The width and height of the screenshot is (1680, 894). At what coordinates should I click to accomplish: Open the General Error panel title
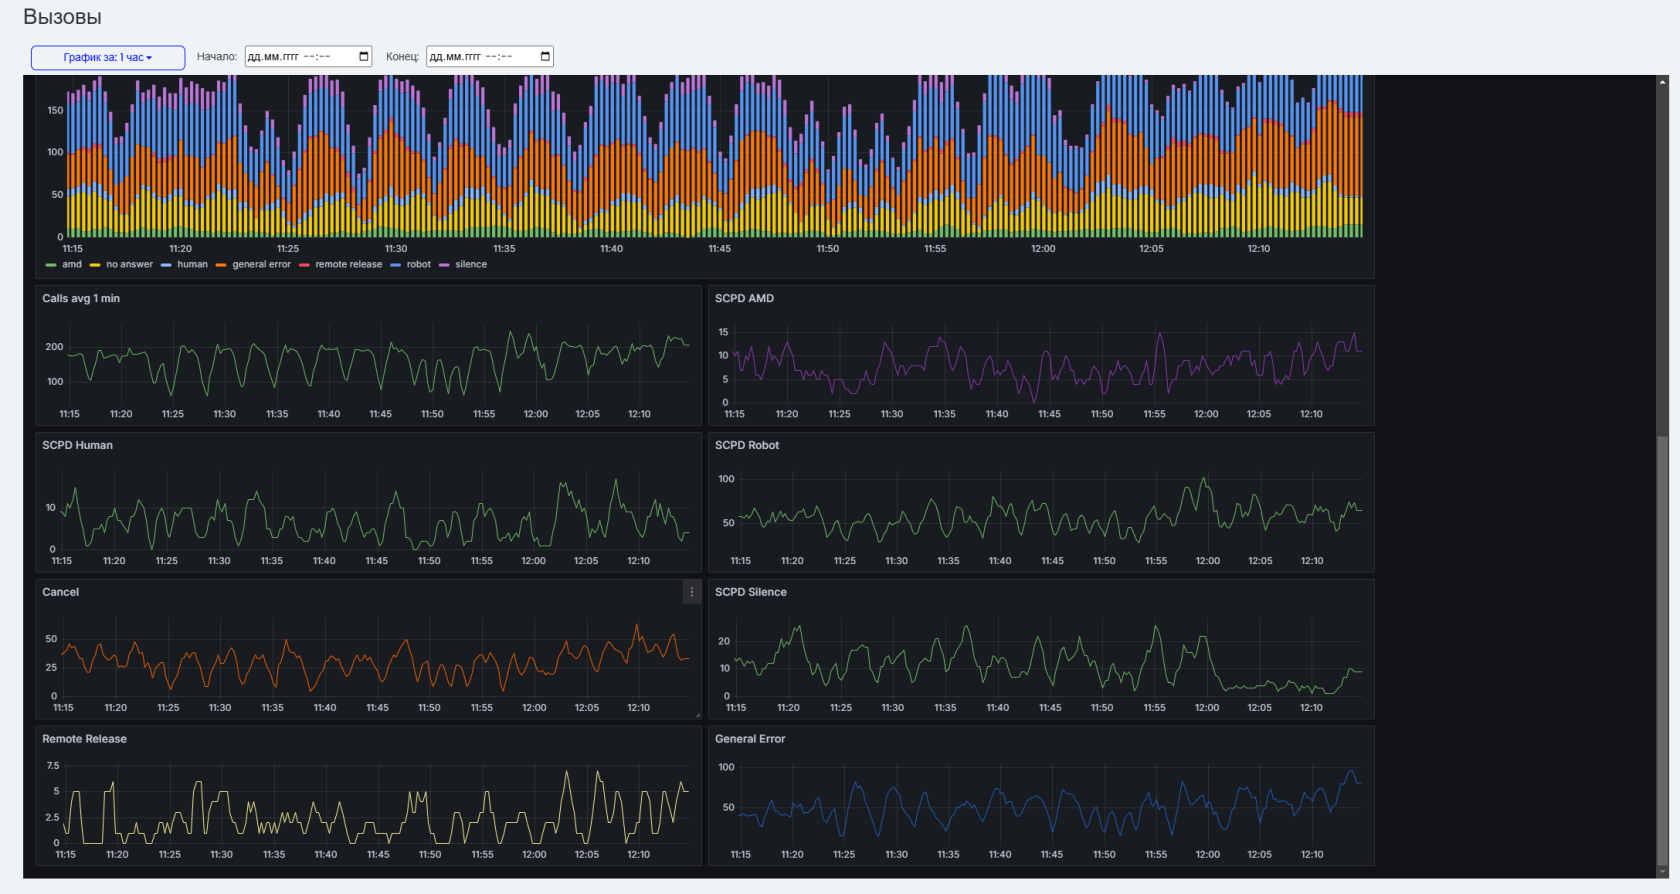tap(750, 739)
